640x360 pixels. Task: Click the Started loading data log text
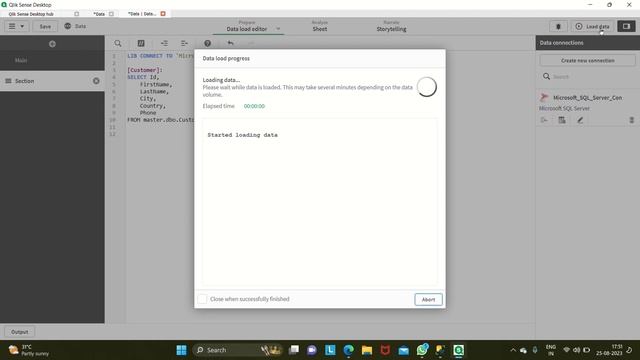242,135
